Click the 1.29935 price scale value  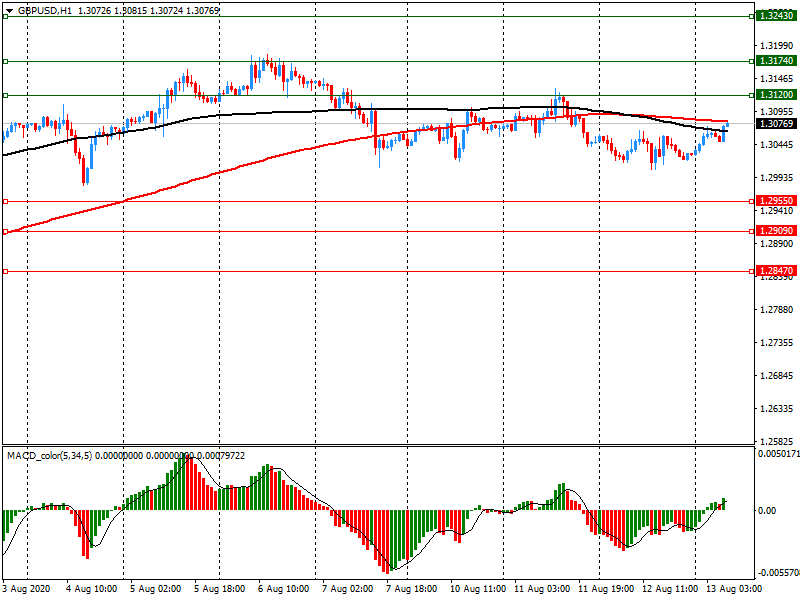[x=777, y=178]
